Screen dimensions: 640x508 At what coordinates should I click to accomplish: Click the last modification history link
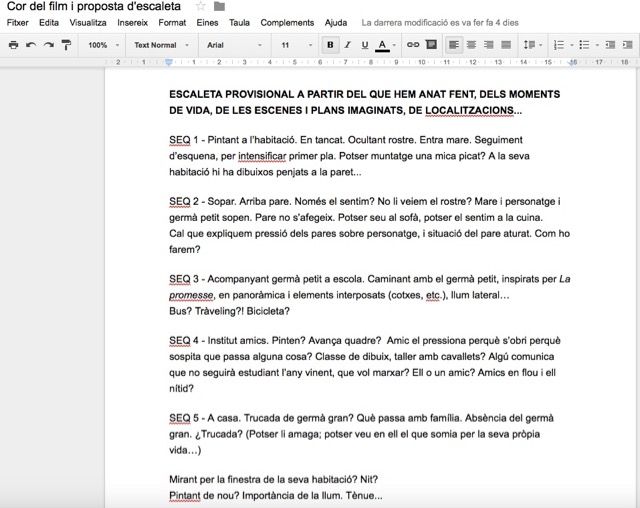[x=440, y=23]
